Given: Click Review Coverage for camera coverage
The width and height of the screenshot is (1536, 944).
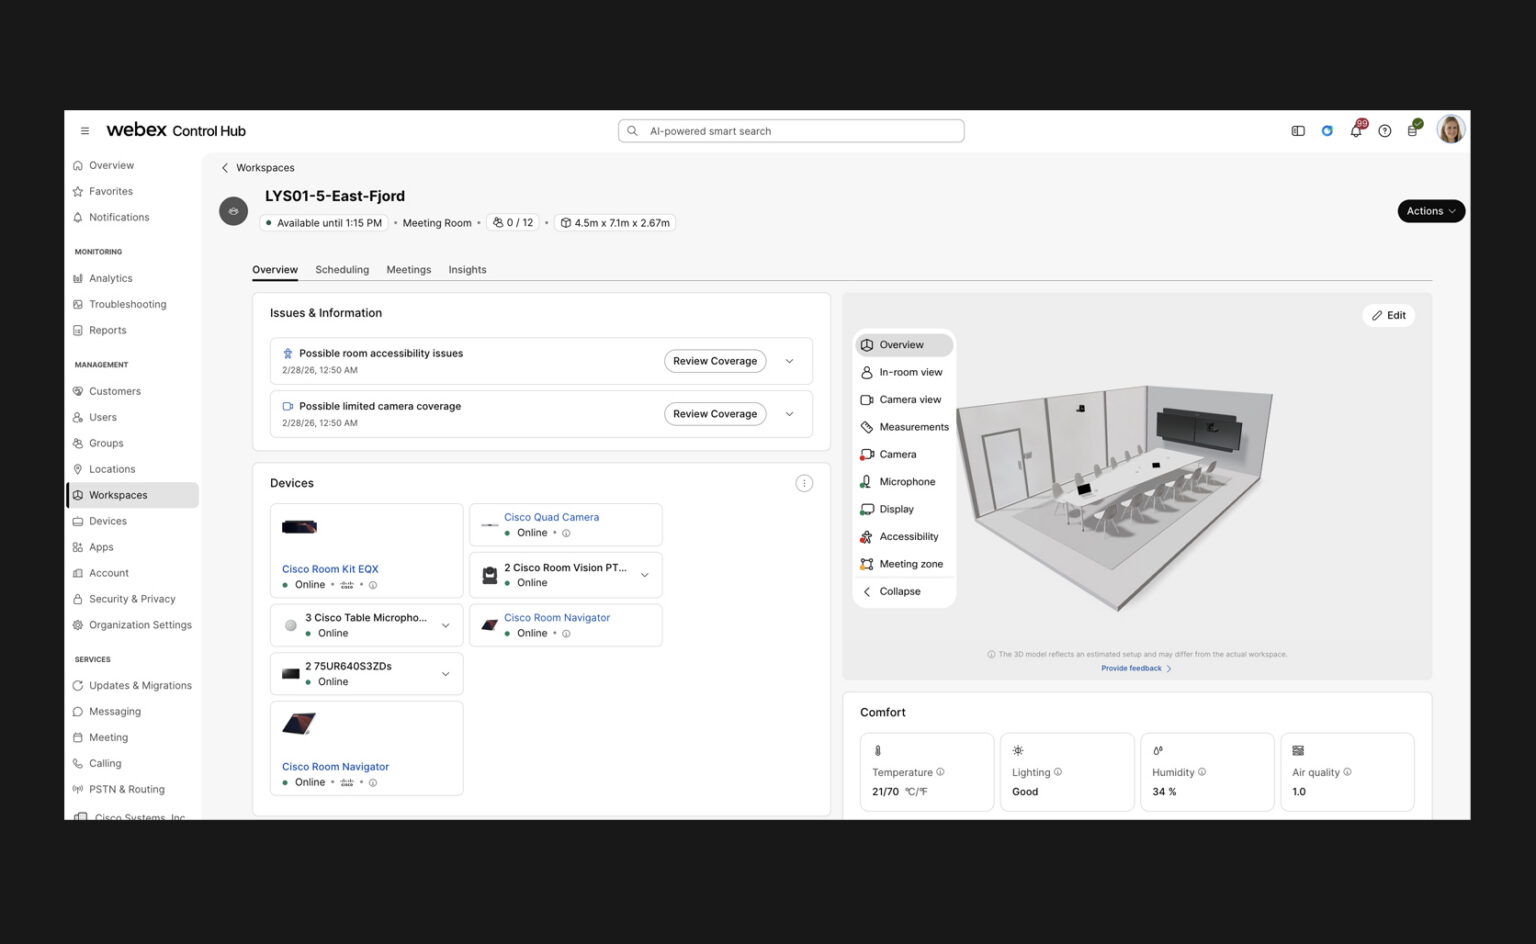Looking at the screenshot, I should tap(715, 414).
